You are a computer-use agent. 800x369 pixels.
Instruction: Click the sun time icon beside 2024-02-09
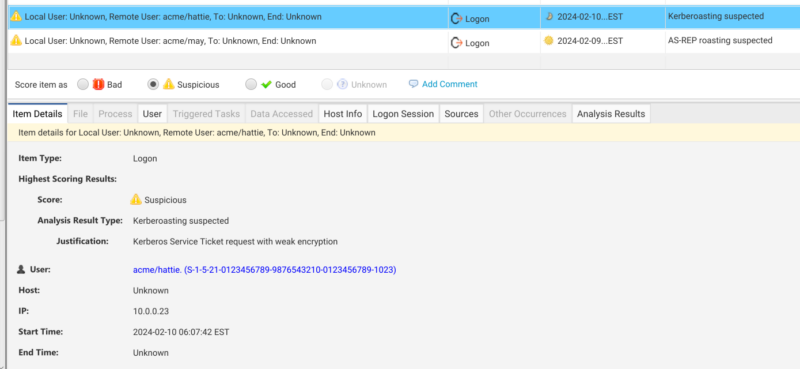(x=548, y=40)
